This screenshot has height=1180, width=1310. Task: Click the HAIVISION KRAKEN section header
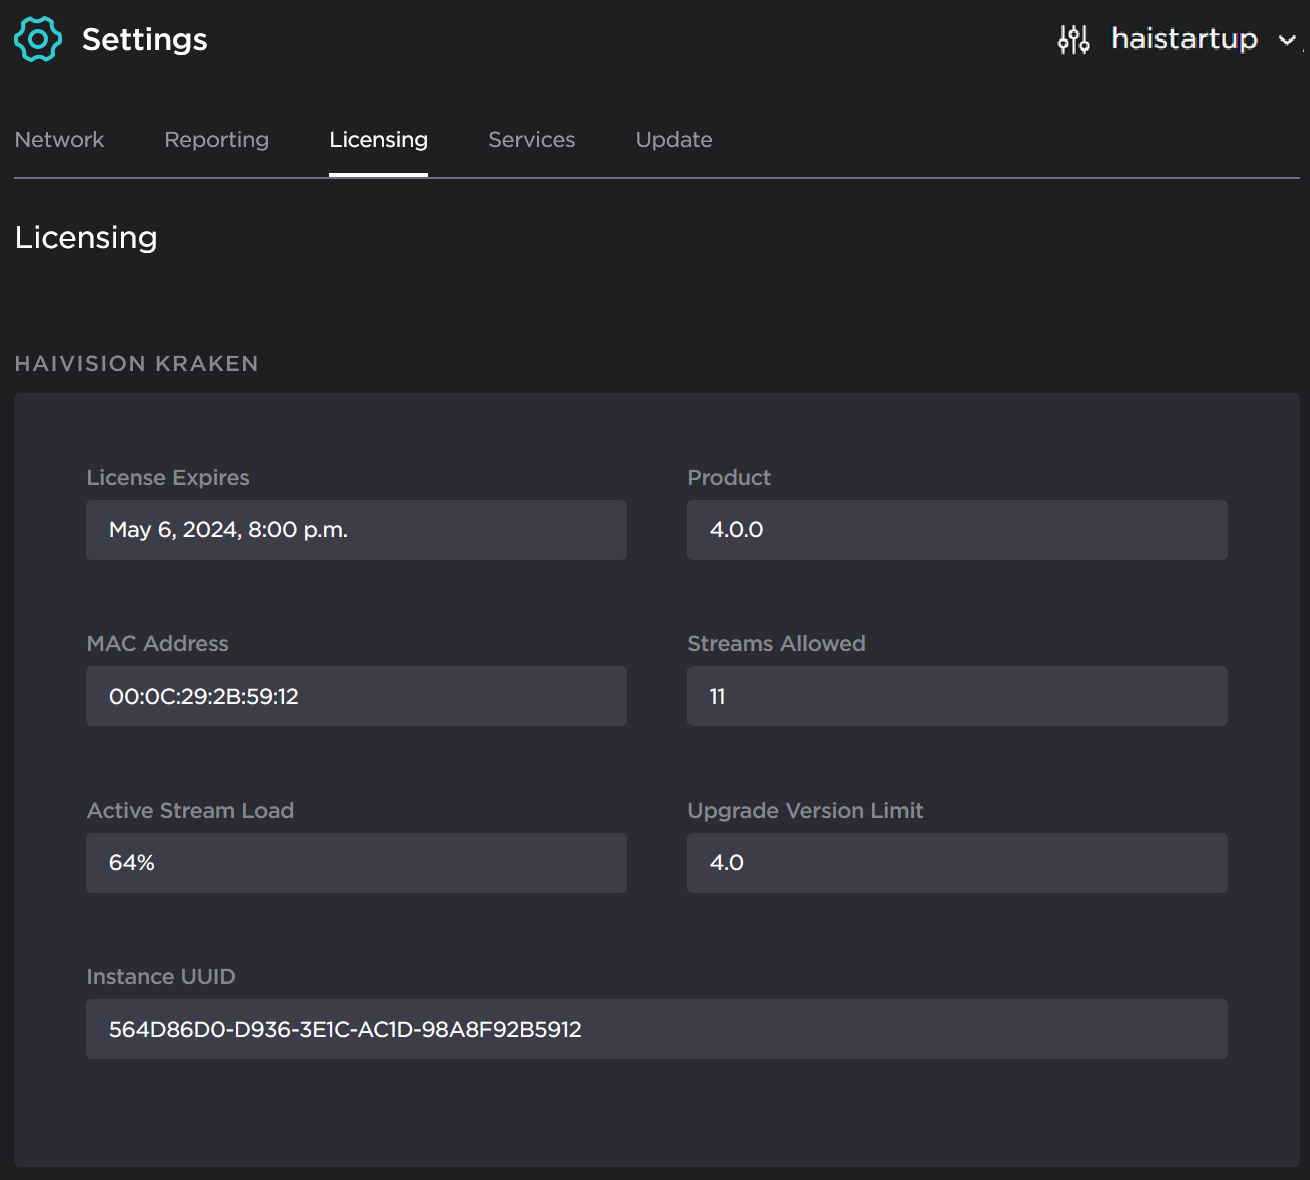point(136,364)
